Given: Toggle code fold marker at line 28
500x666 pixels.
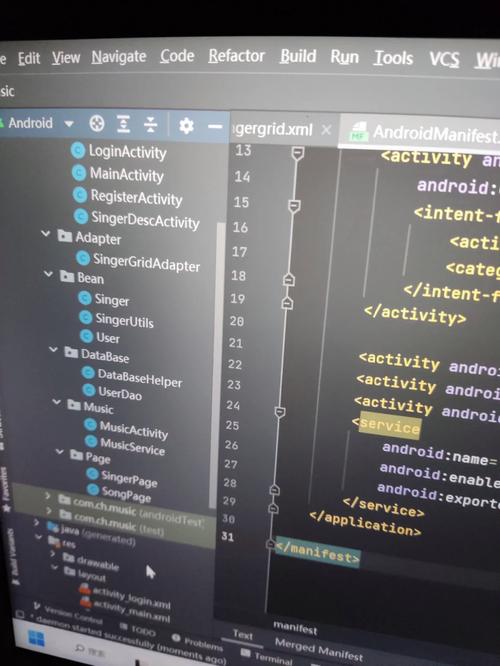Looking at the screenshot, I should point(274,490).
